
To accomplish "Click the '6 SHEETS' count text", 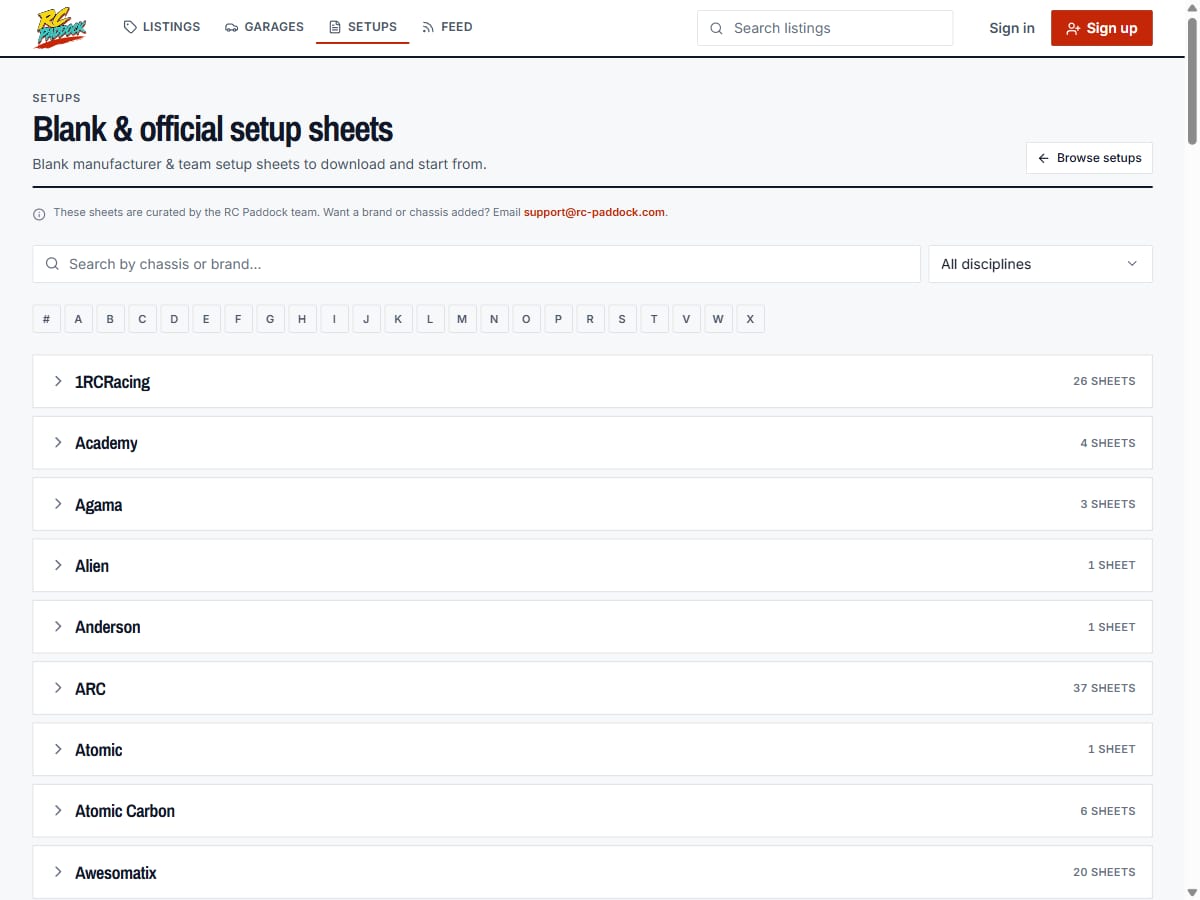I will [1108, 811].
